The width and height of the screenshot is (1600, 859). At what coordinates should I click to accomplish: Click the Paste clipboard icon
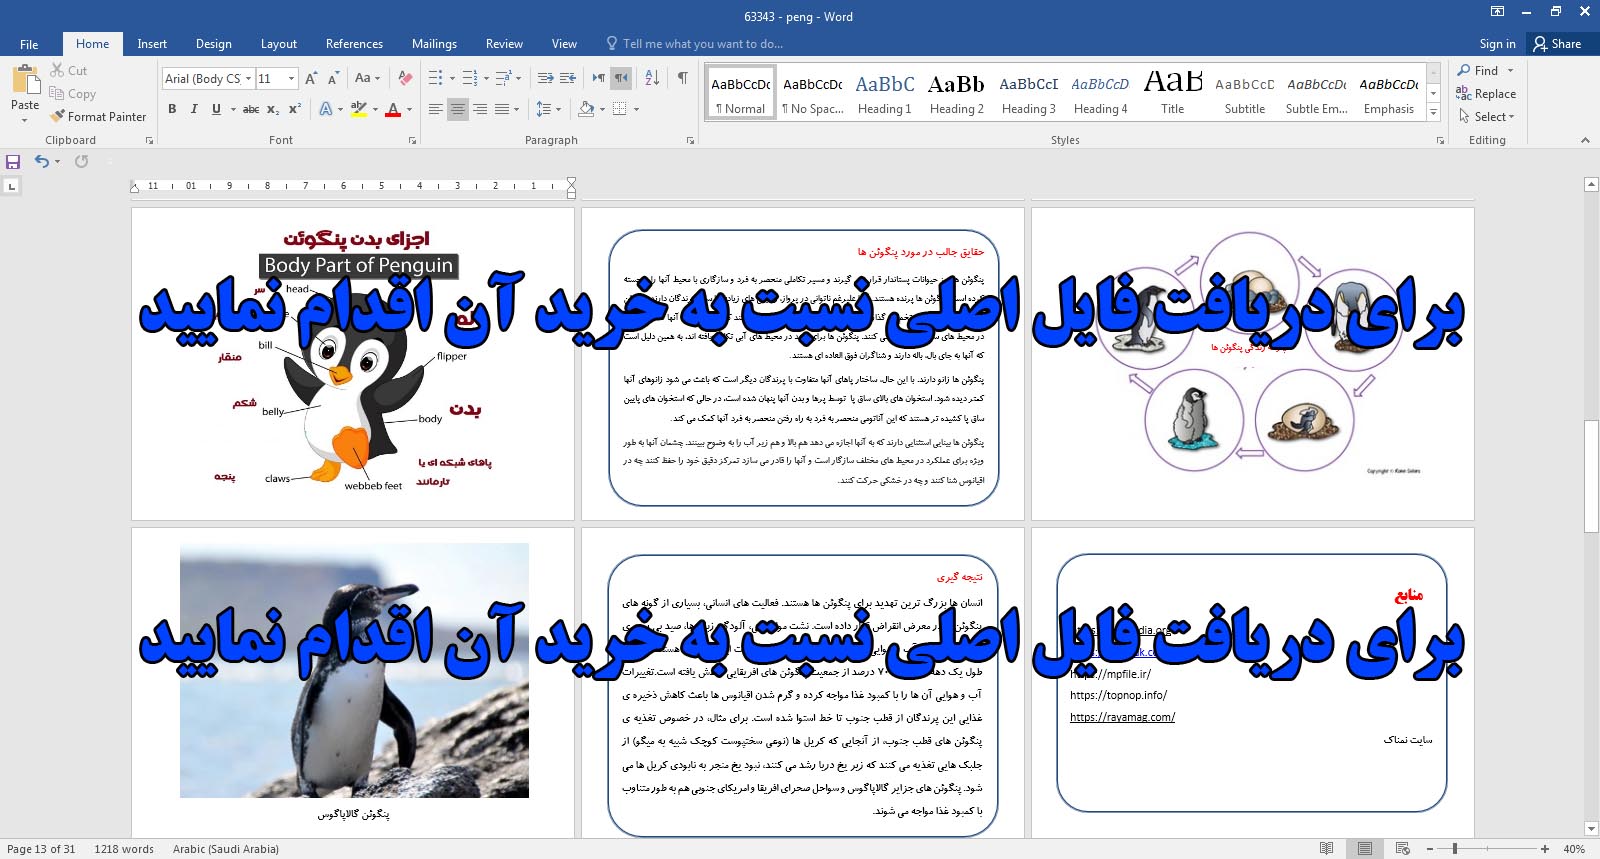click(x=25, y=79)
